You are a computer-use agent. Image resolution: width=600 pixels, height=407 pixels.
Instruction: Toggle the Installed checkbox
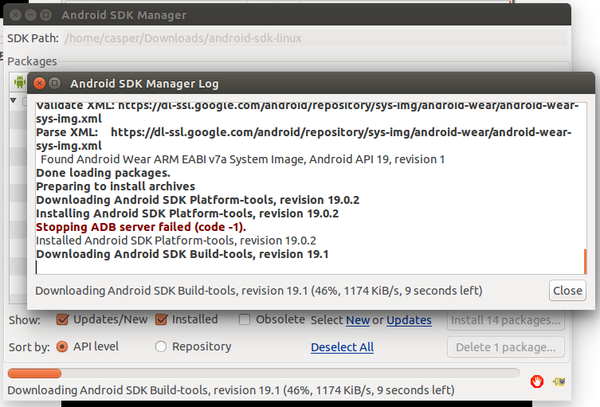click(x=161, y=319)
